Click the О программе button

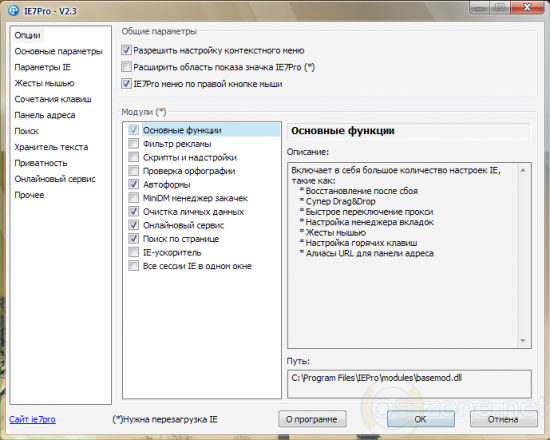[x=312, y=419]
